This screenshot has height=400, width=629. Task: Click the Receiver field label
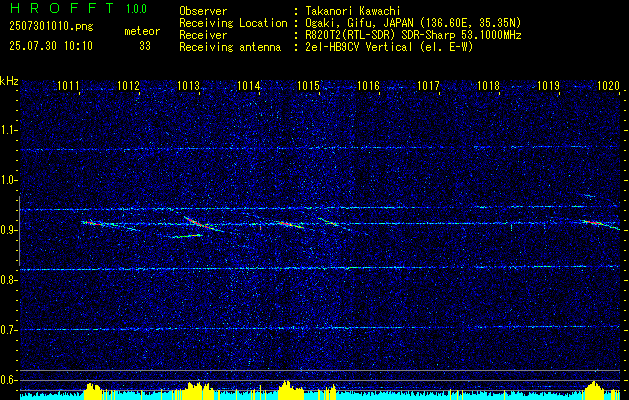[203, 35]
